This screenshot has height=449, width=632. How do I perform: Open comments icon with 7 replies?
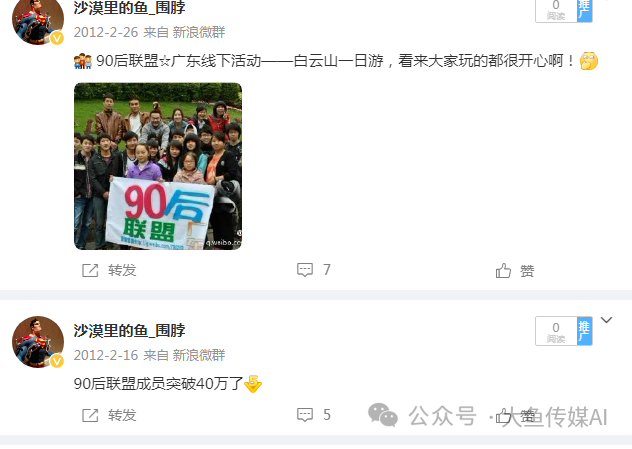(305, 270)
